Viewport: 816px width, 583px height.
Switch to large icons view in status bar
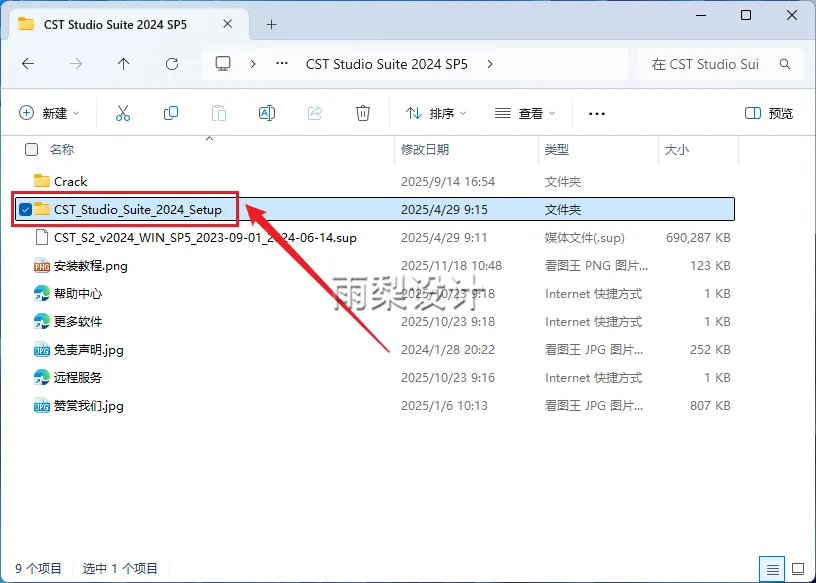click(x=798, y=569)
